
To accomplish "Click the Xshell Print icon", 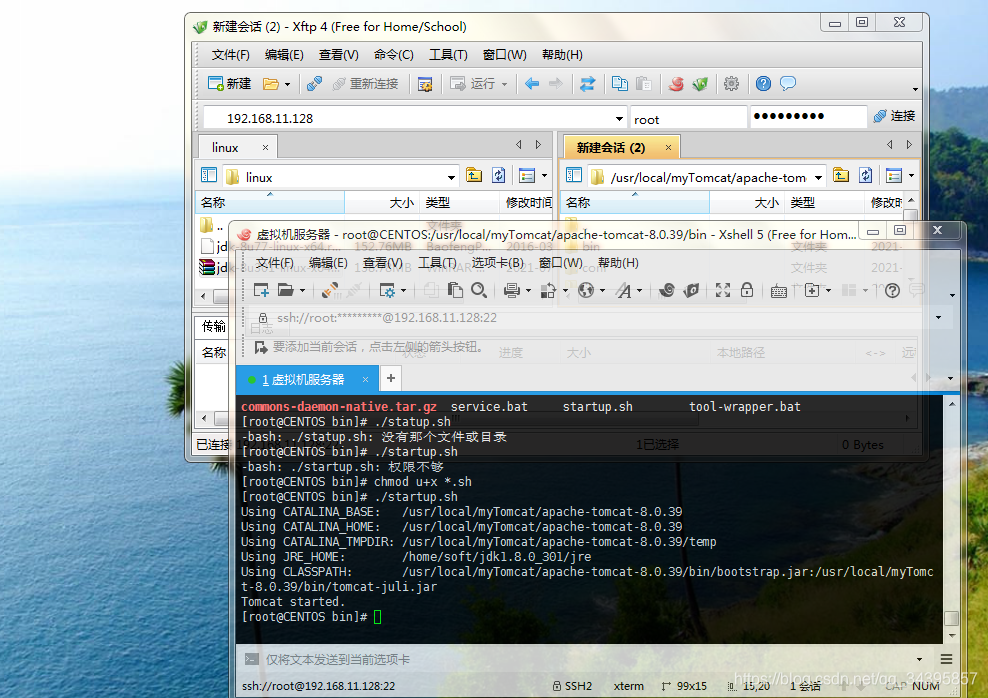I will tap(512, 290).
